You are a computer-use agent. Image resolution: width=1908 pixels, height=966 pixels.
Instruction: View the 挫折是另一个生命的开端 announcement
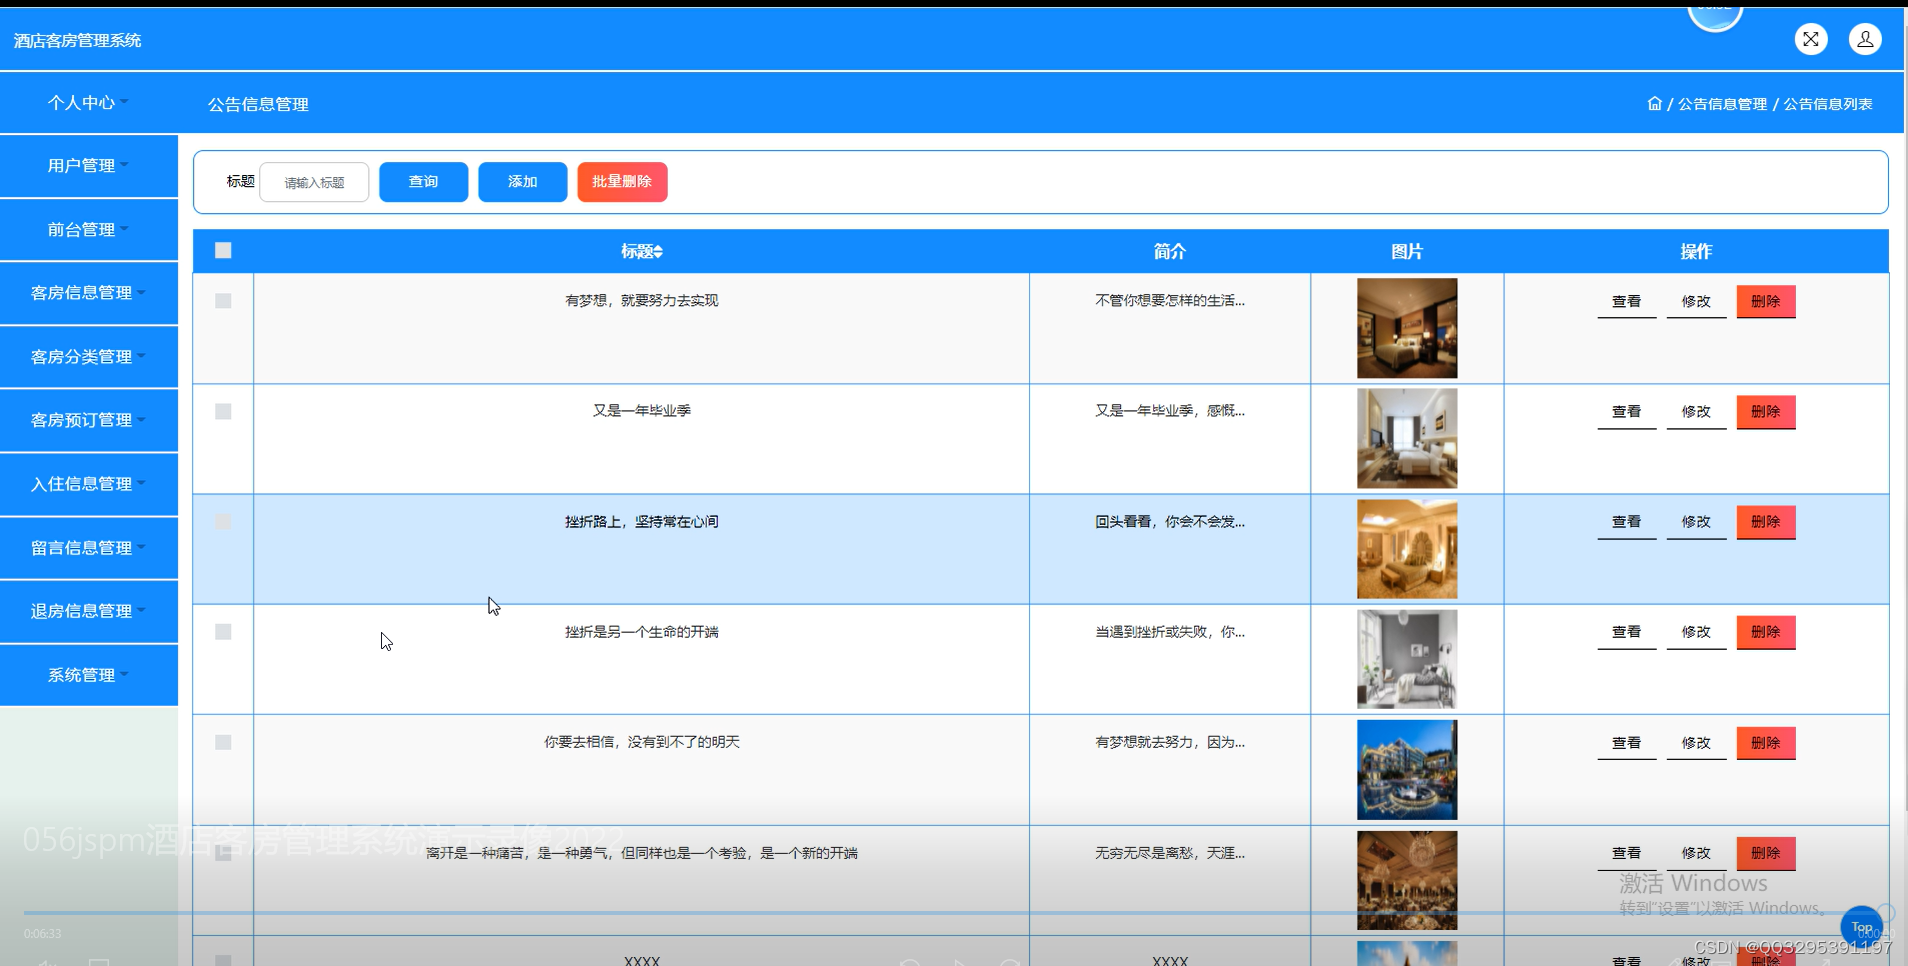pos(1627,632)
